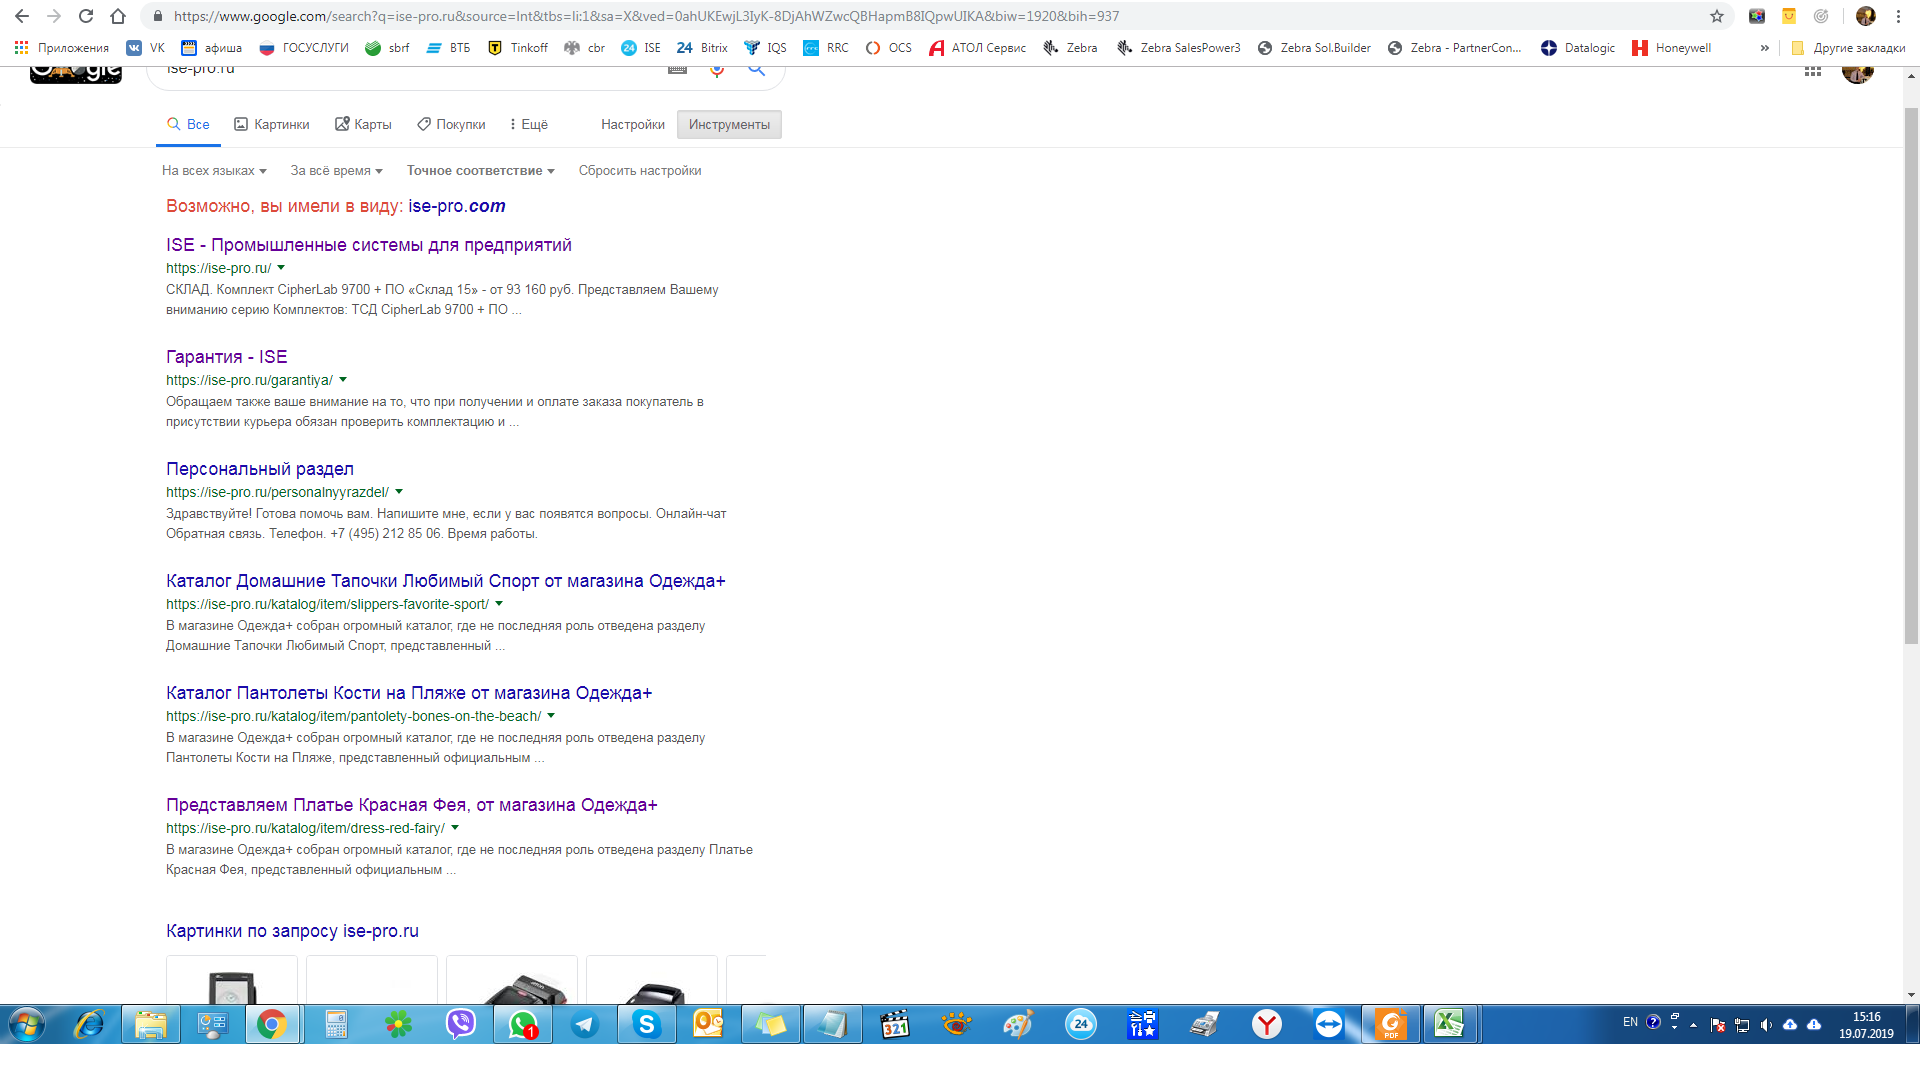The image size is (1920, 1080).
Task: Submit search with the magnifier icon
Action: 757,69
